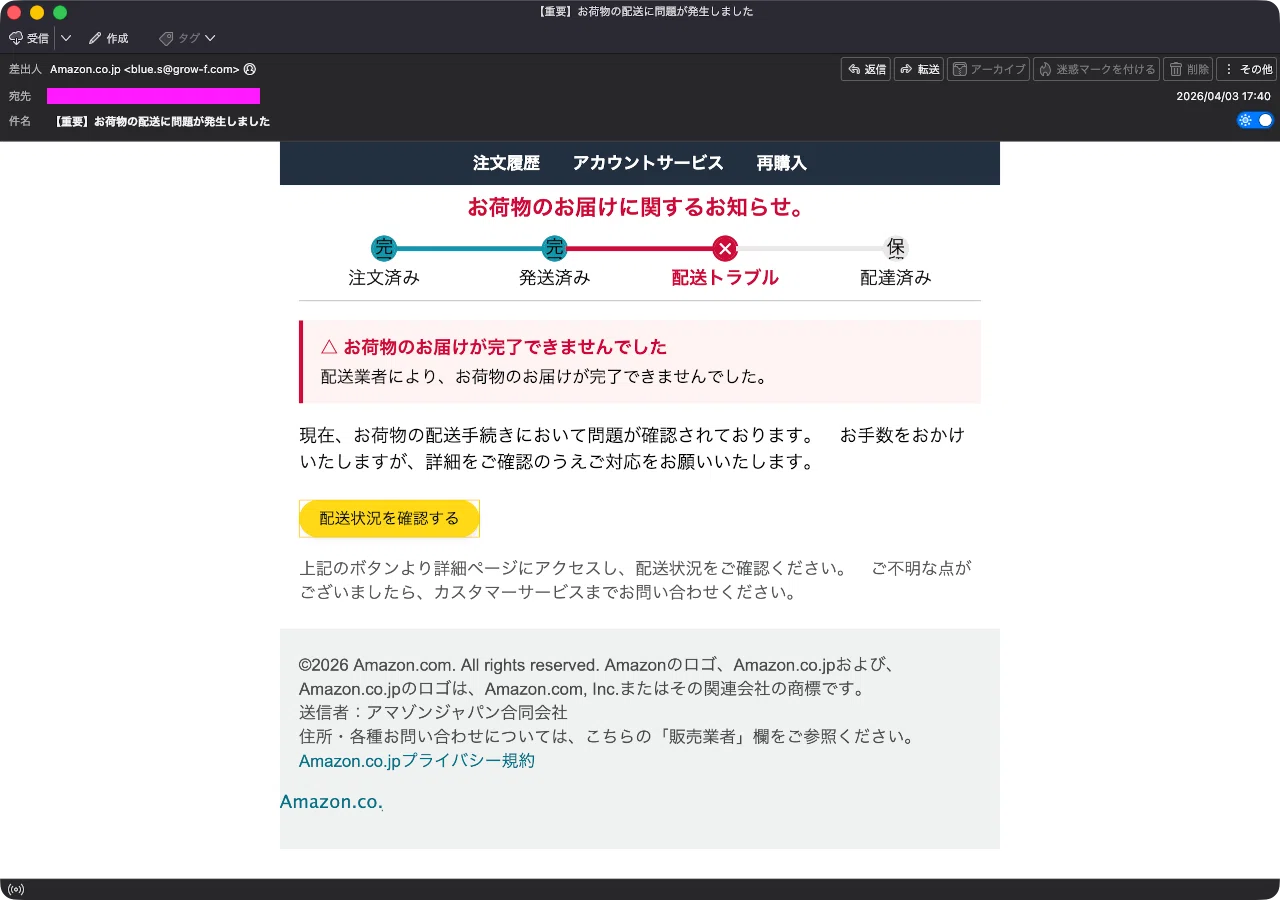Image resolution: width=1280 pixels, height=900 pixels.
Task: Click the 受信 get messages button
Action: [x=29, y=38]
